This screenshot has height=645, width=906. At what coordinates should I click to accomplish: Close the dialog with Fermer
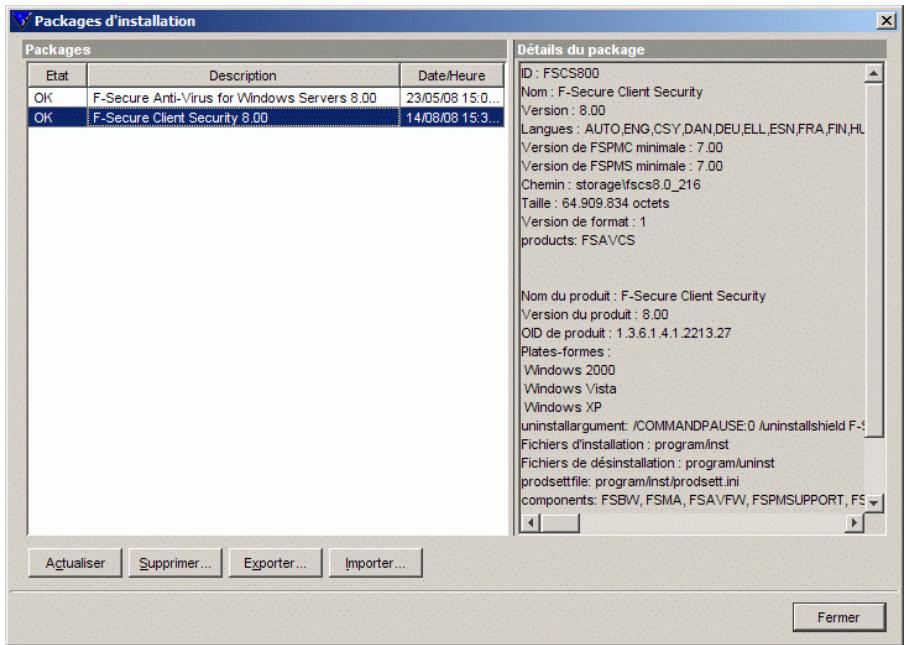[838, 617]
